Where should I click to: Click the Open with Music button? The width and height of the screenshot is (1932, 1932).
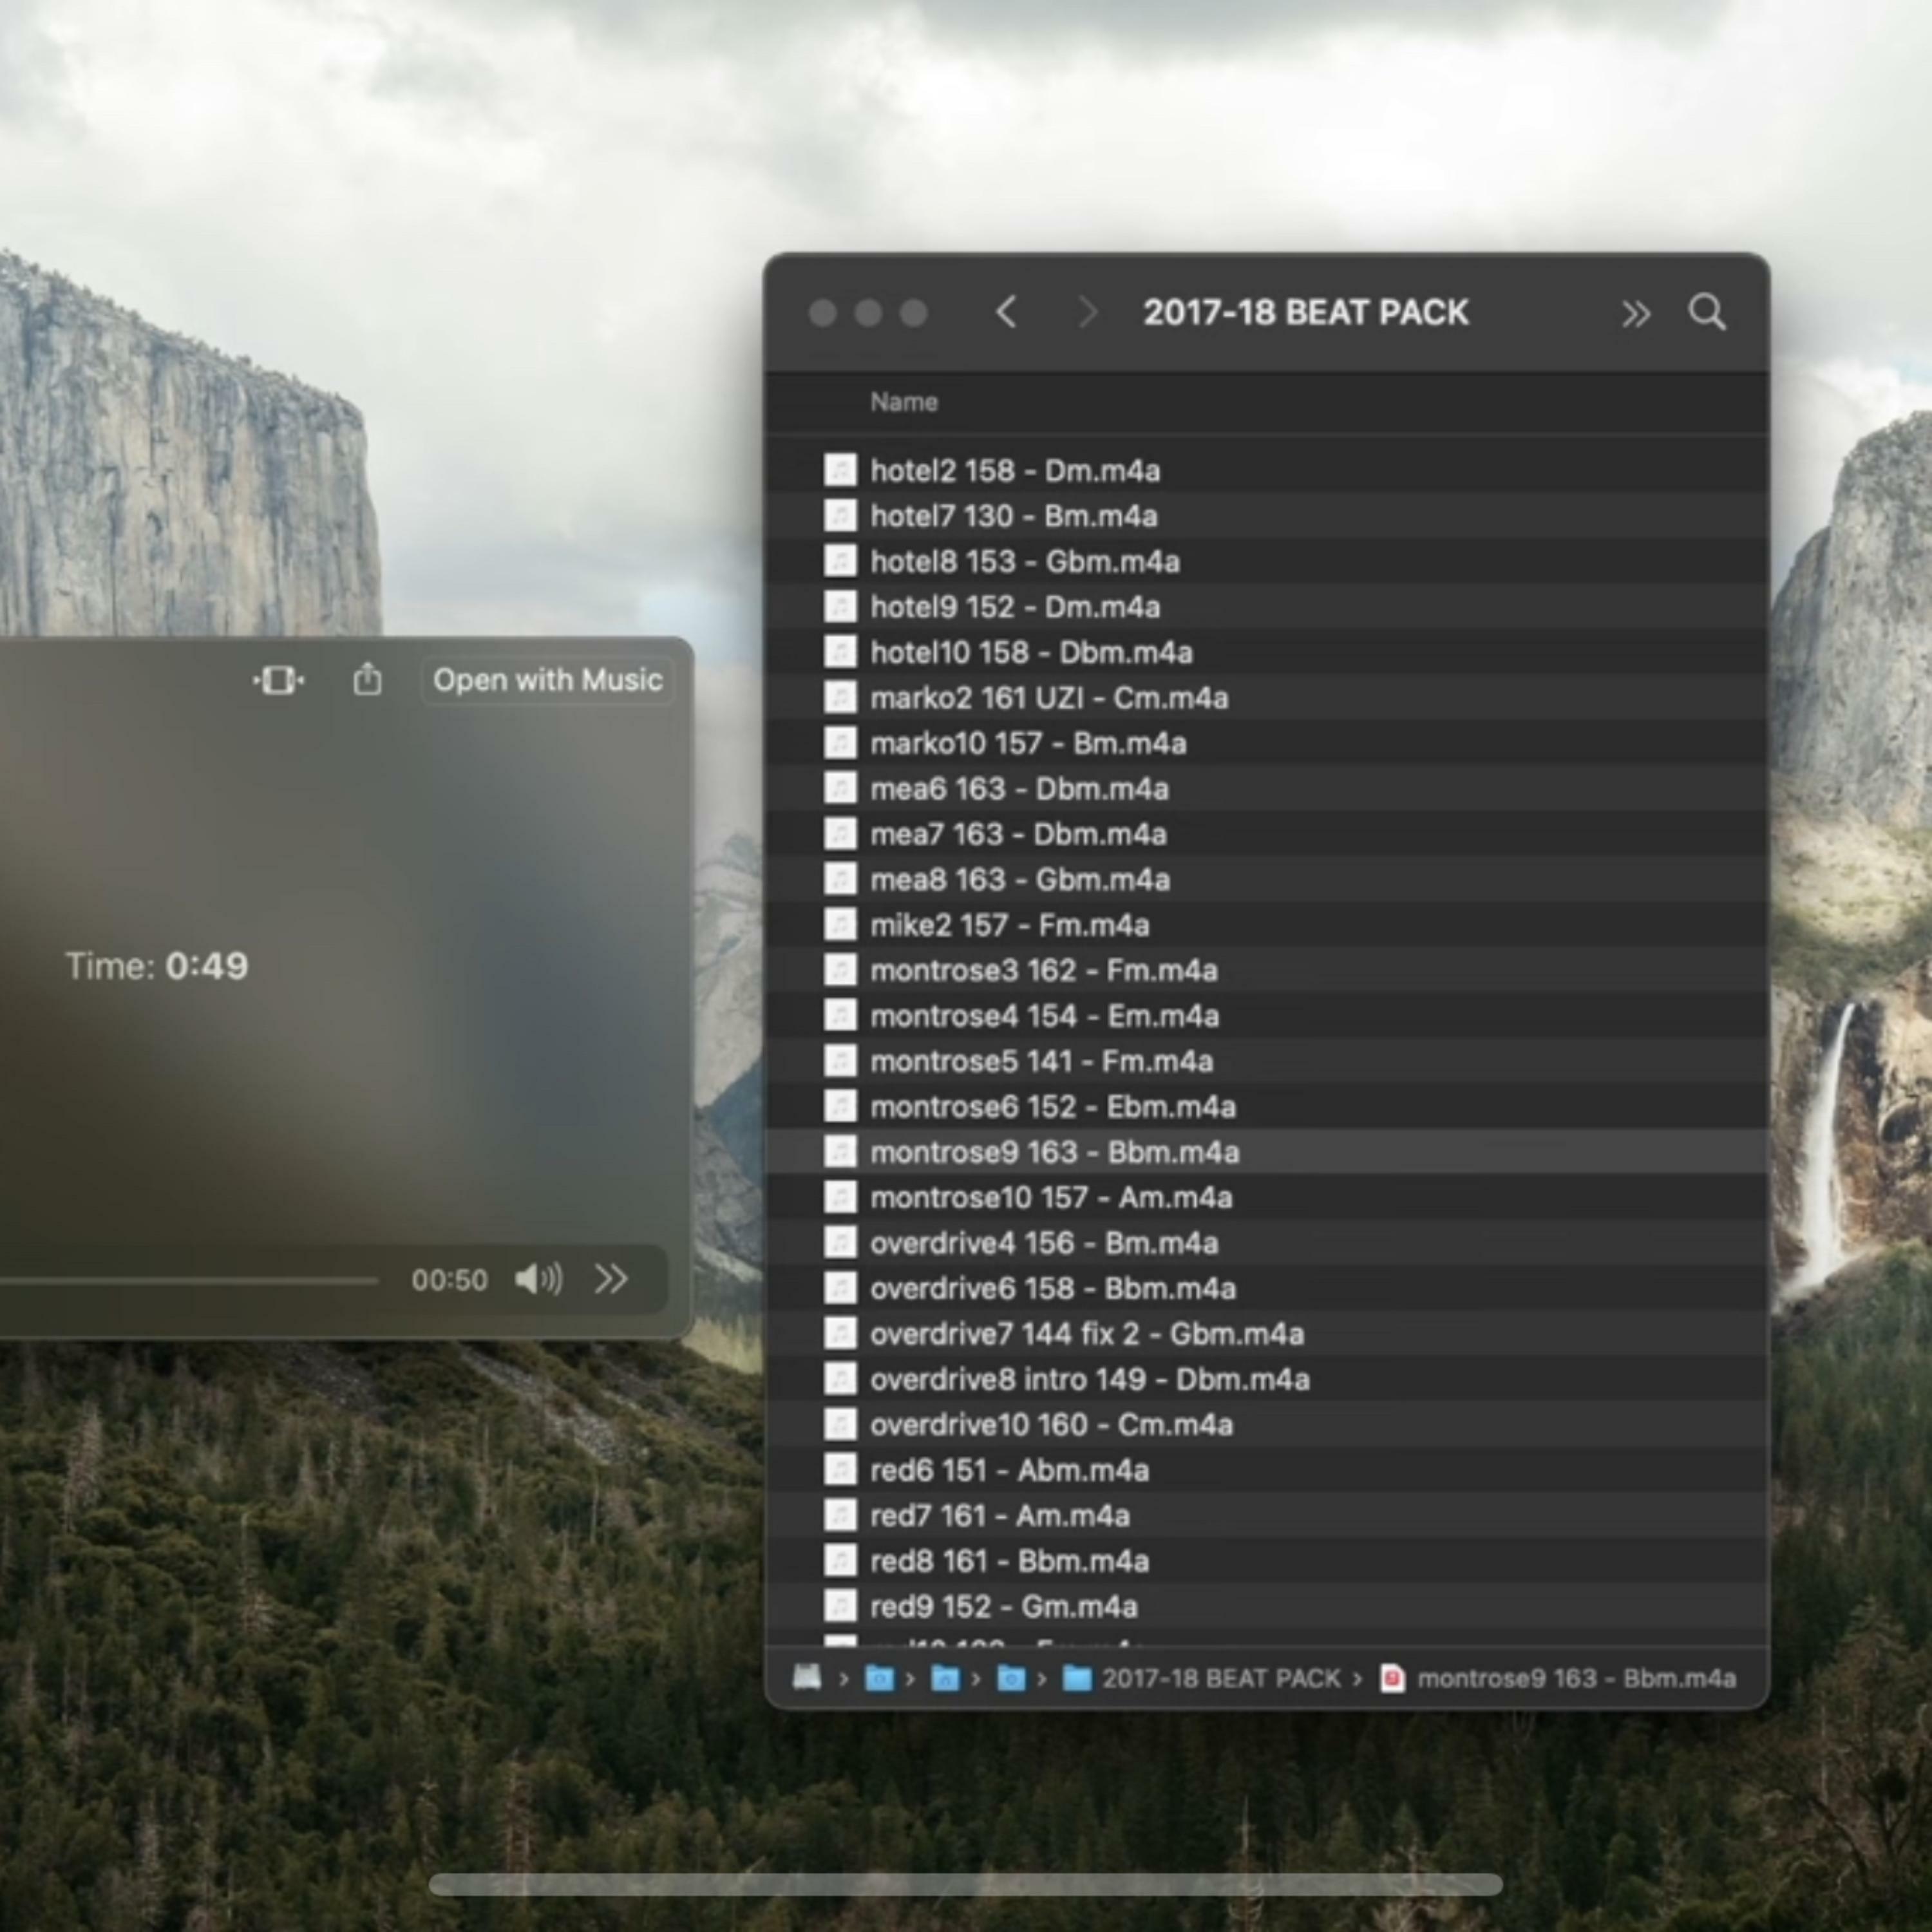pyautogui.click(x=547, y=680)
